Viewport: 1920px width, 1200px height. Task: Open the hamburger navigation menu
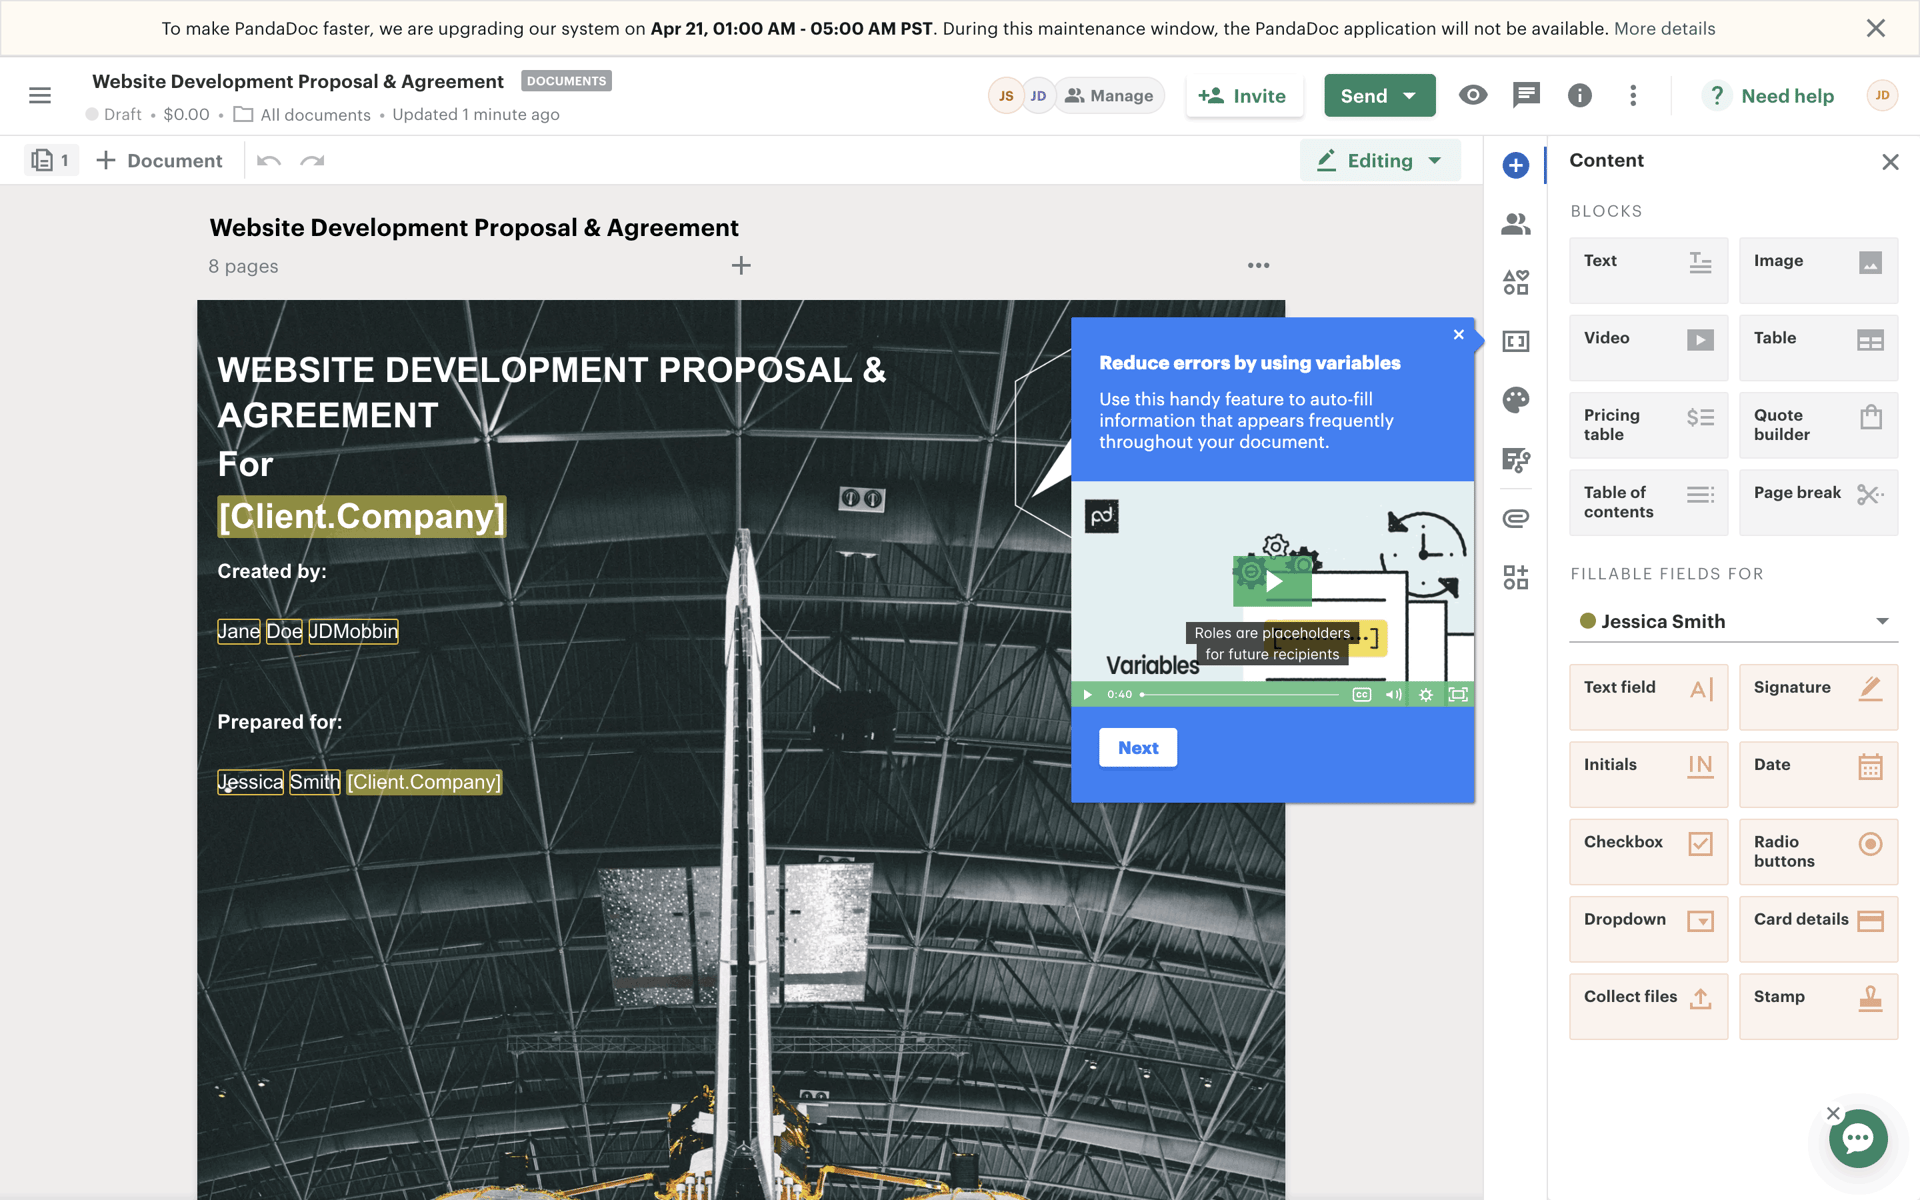click(40, 95)
